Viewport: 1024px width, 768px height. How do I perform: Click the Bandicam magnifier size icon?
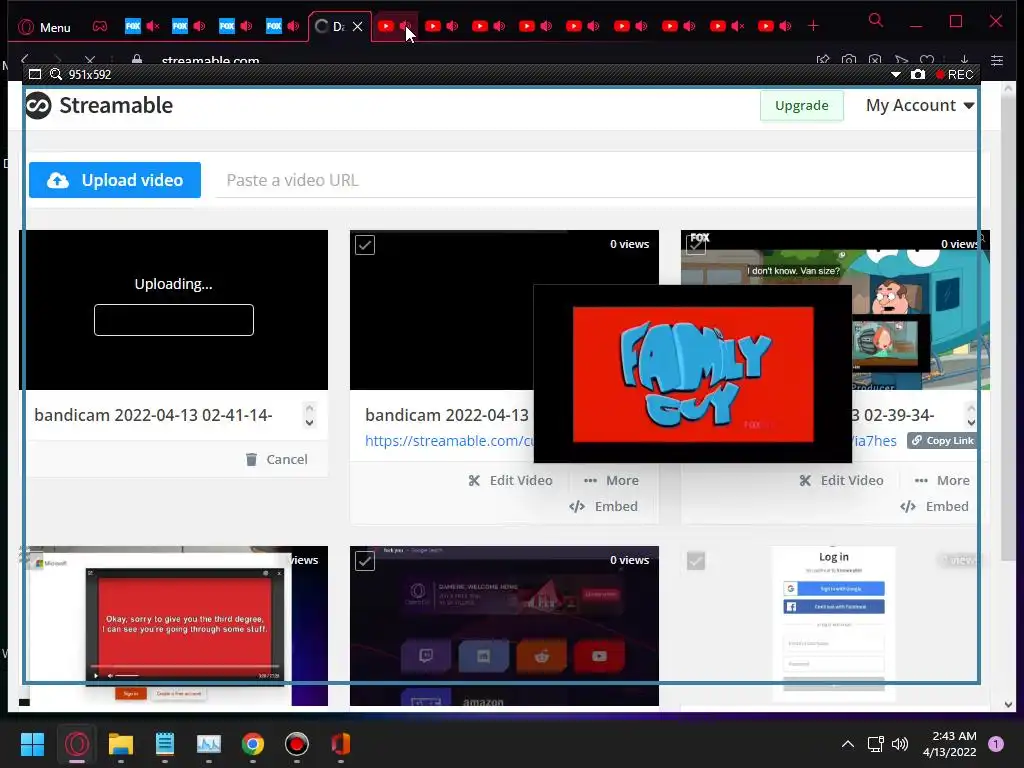56,74
